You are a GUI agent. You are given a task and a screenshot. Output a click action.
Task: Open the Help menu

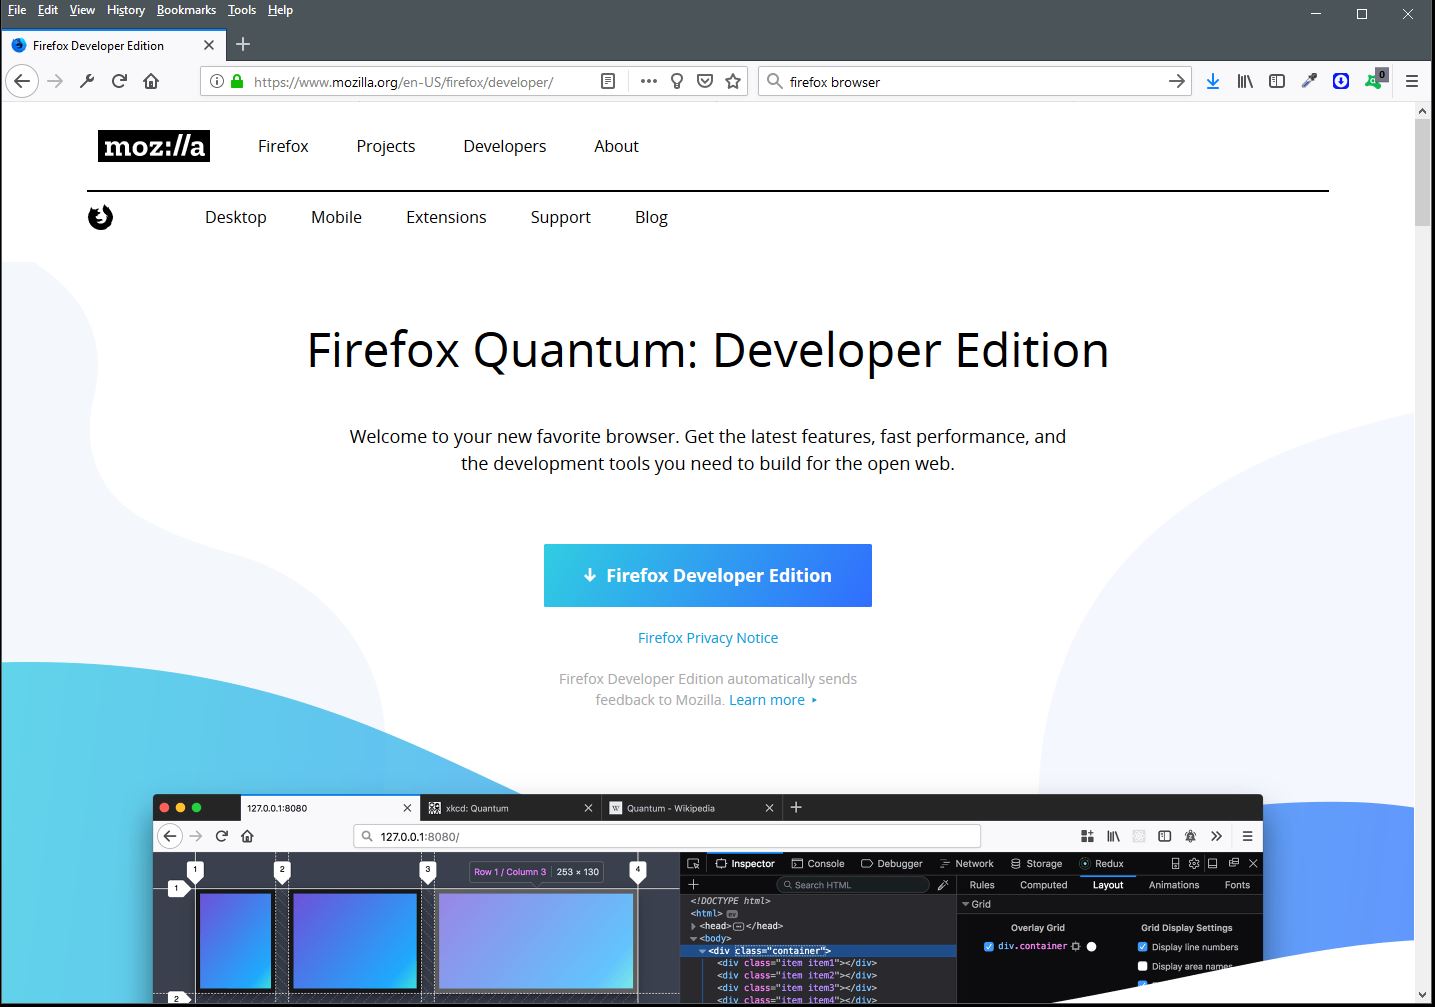tap(280, 10)
